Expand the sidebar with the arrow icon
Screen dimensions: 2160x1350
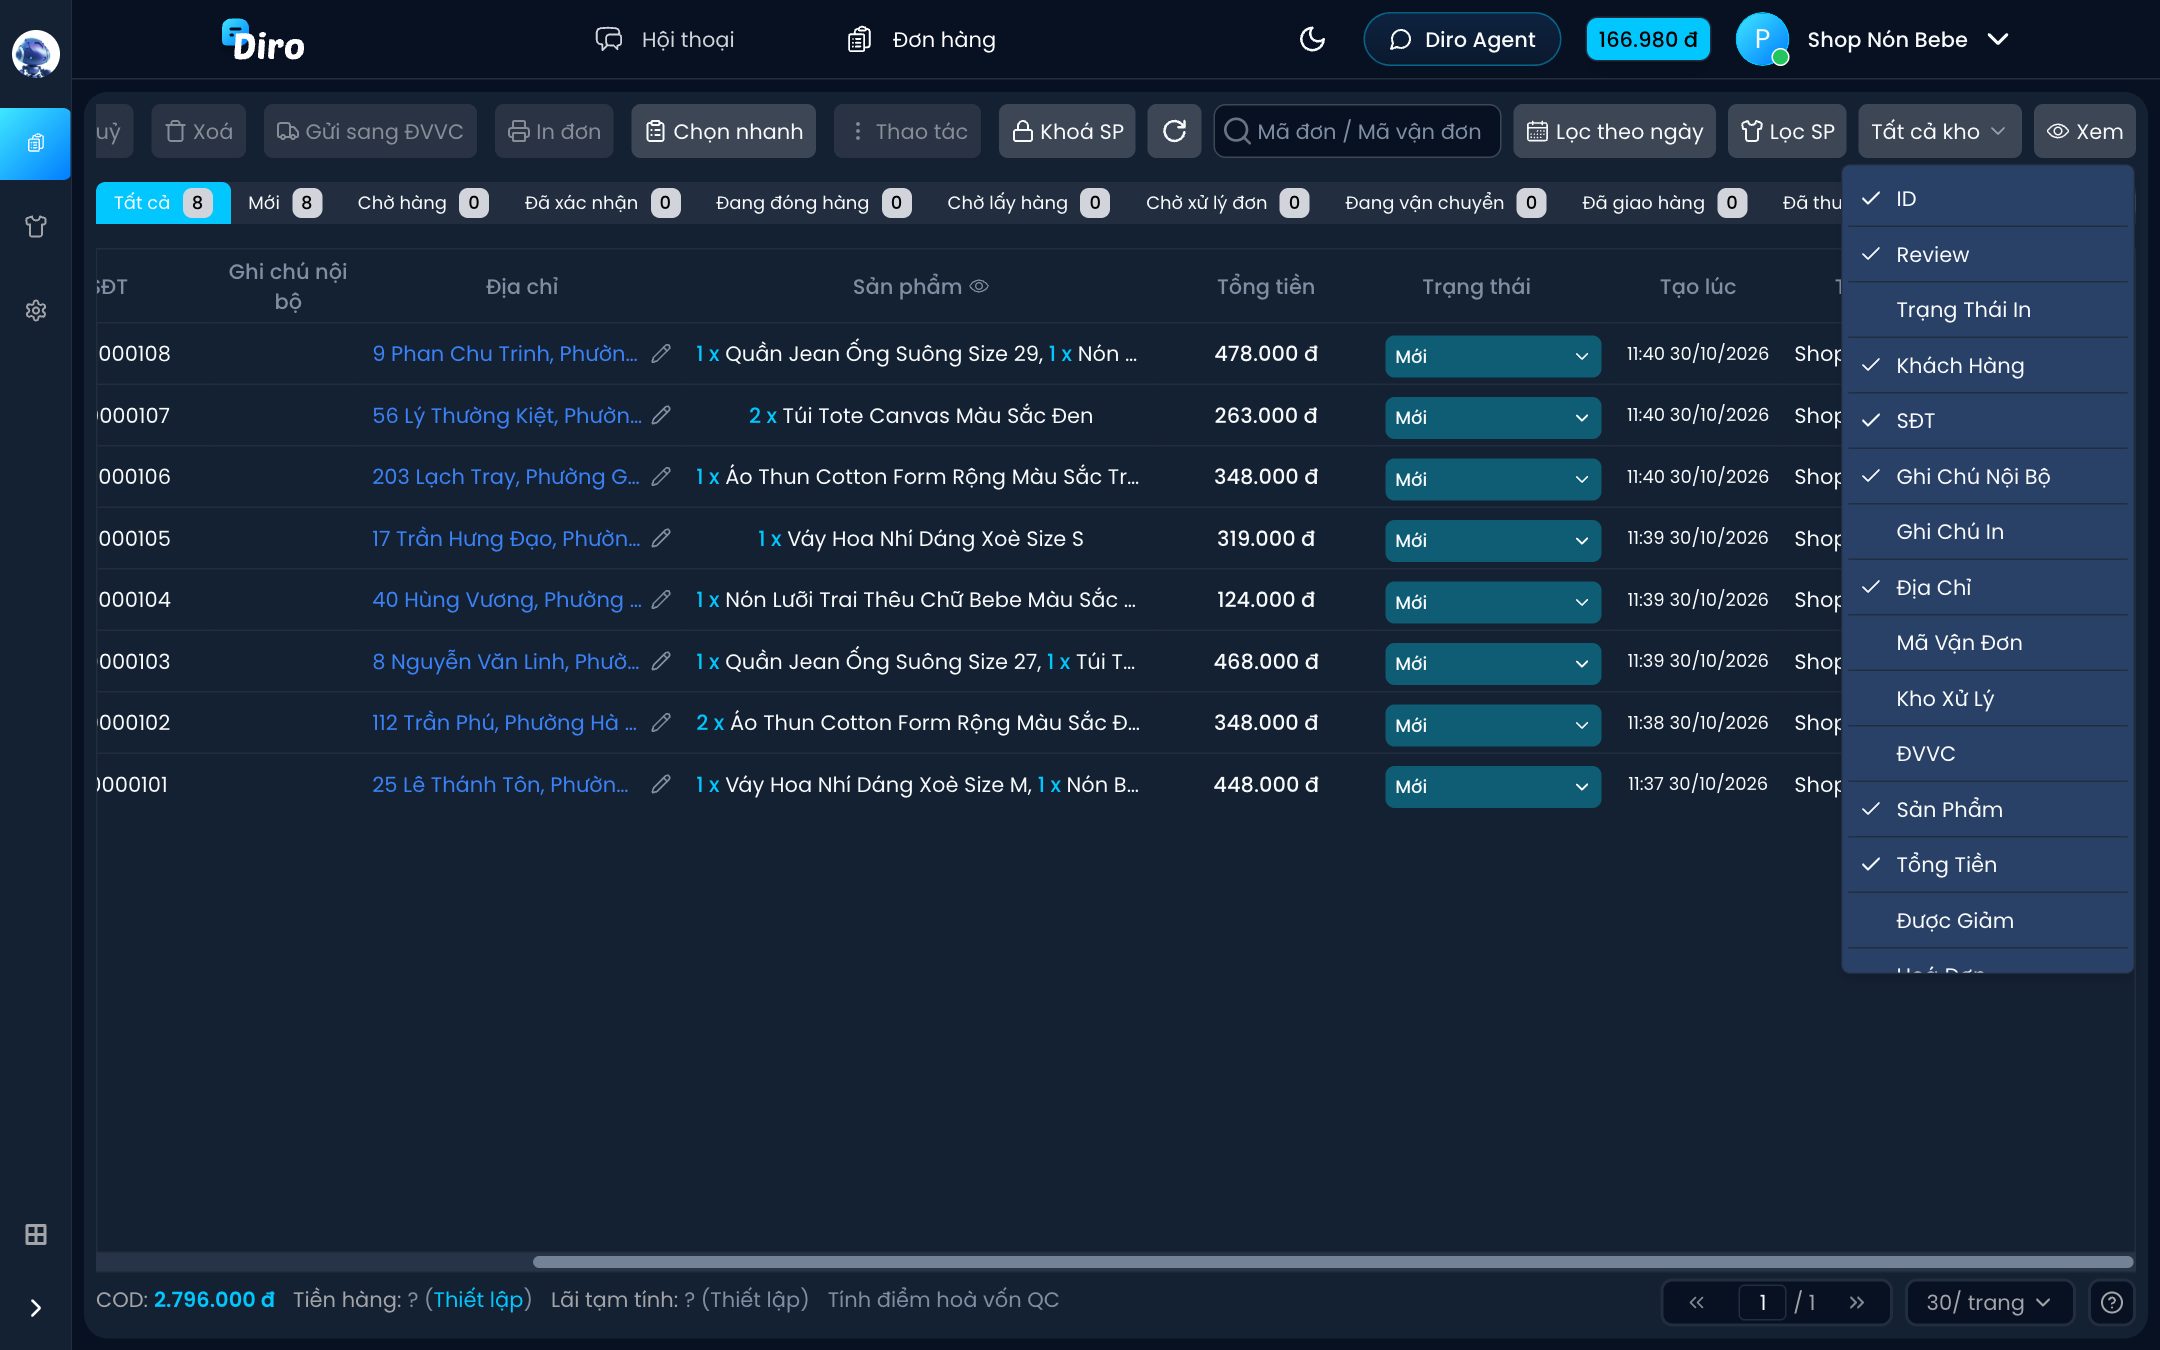(x=36, y=1308)
